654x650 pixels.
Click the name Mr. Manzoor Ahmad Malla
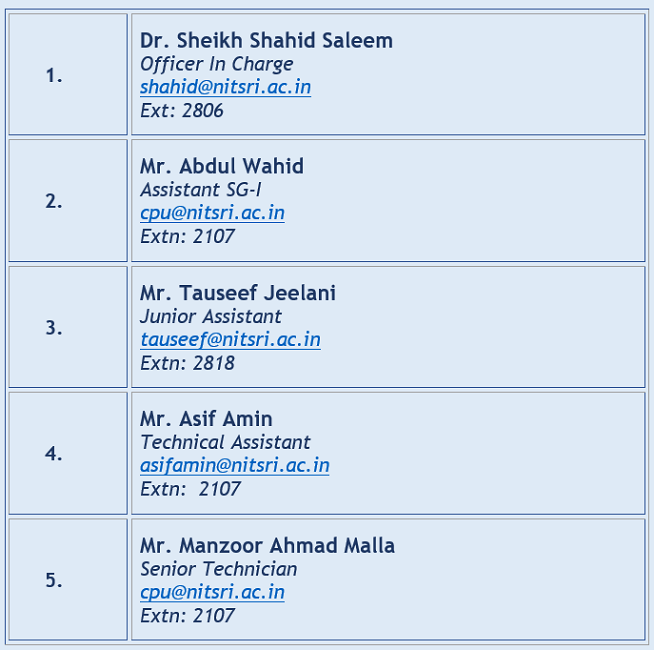(267, 546)
